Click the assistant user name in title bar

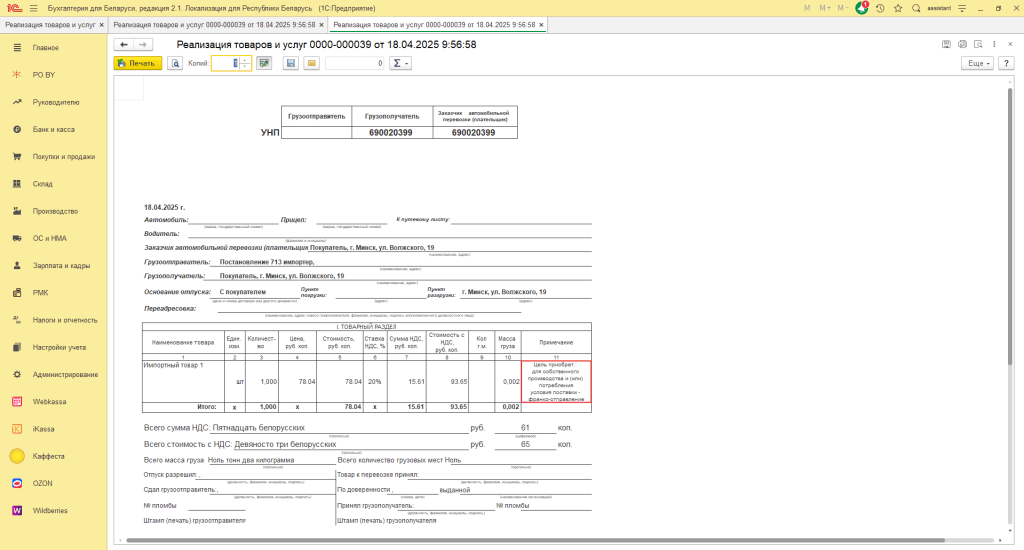(938, 8)
